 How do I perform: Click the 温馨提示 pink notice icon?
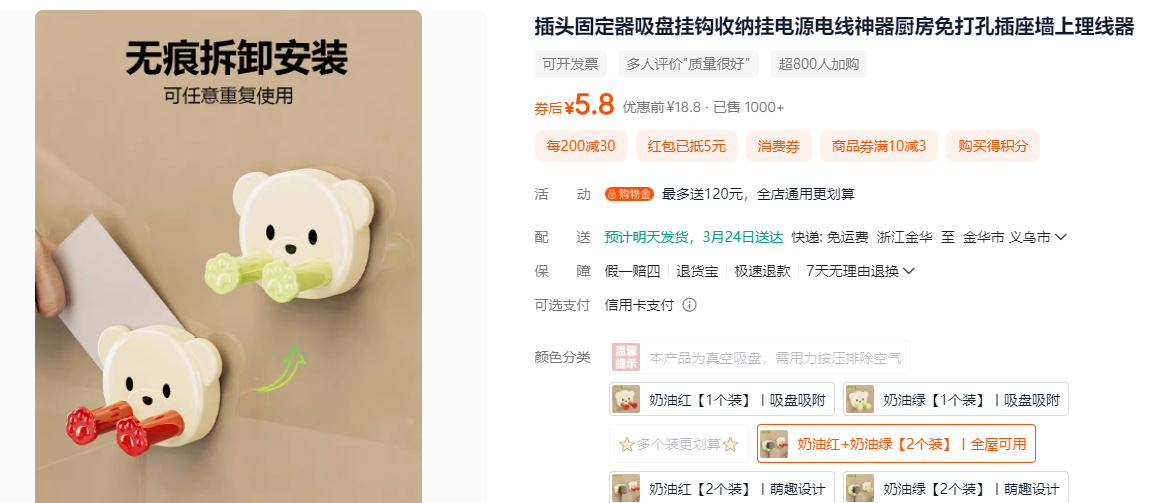coord(625,357)
